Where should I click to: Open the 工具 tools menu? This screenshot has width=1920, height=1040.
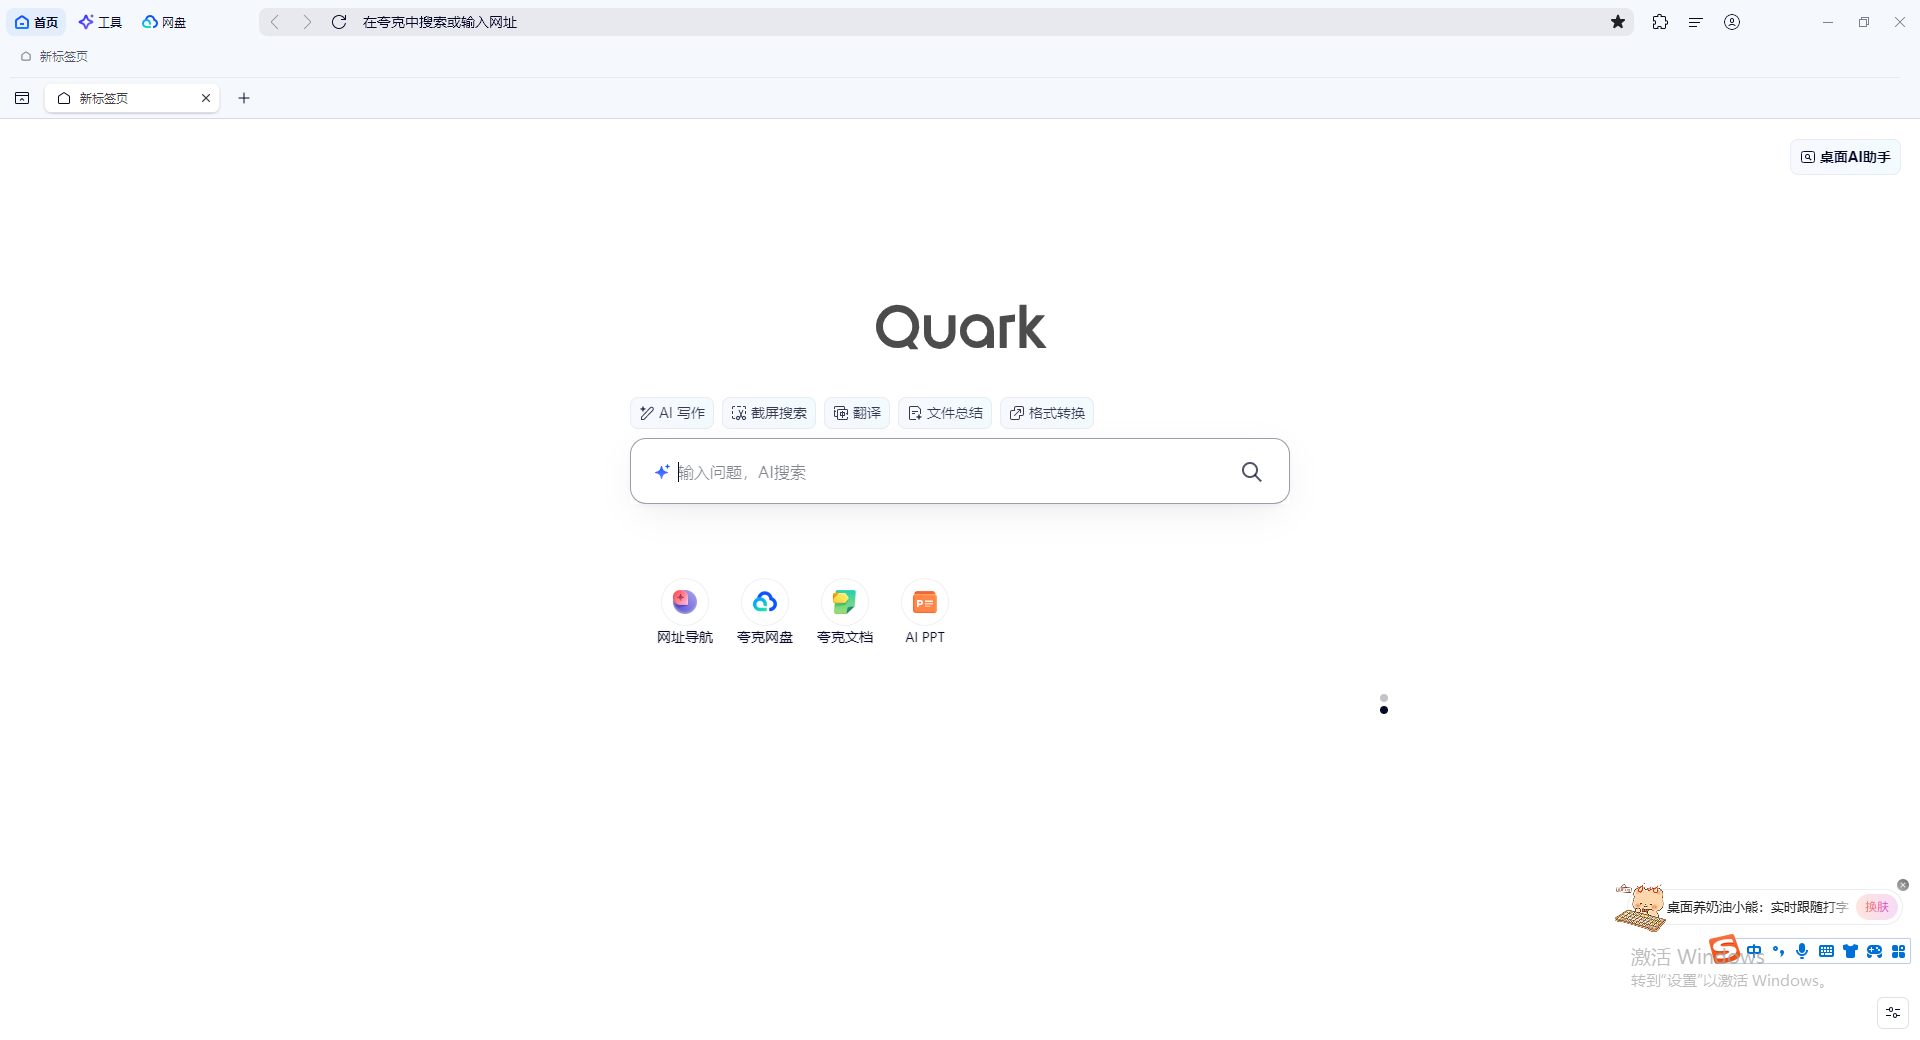click(100, 22)
